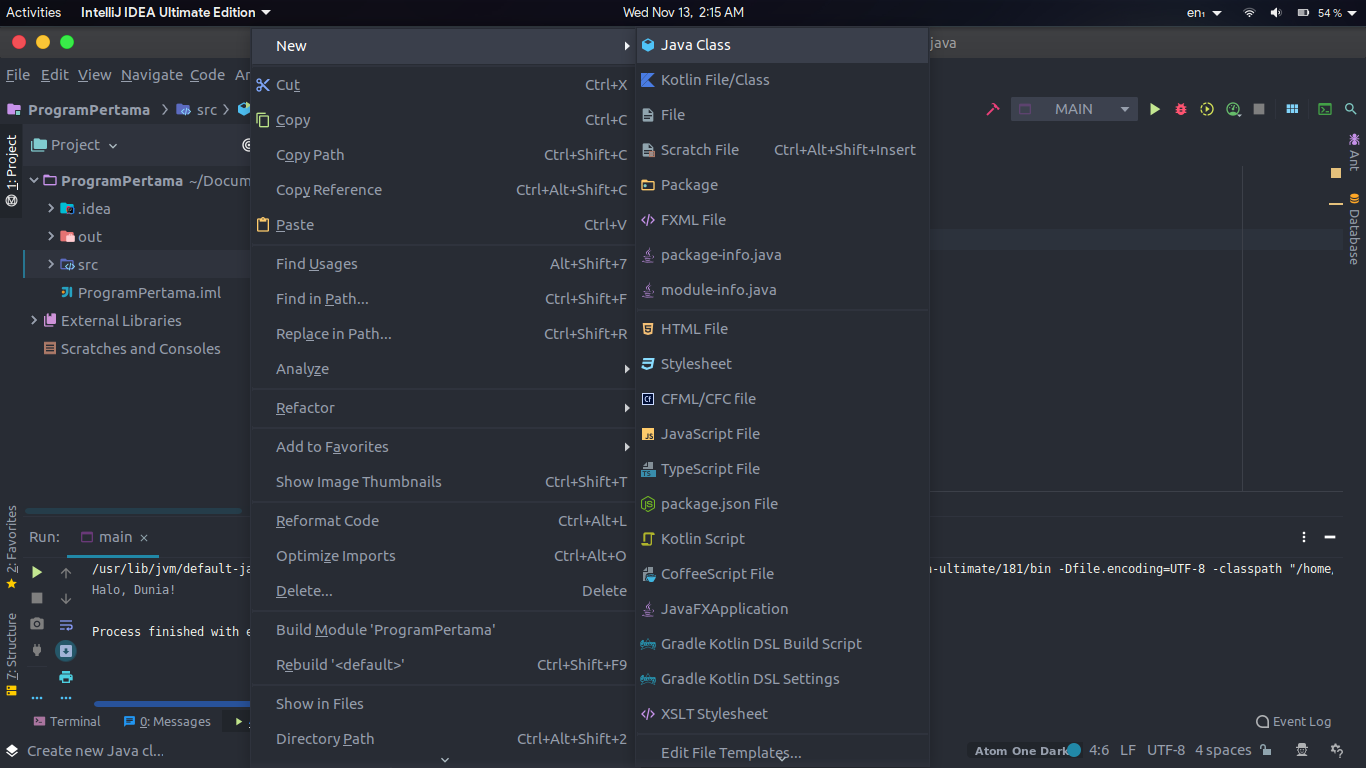Select Kotlin File/Class in New submenu

coord(782,80)
